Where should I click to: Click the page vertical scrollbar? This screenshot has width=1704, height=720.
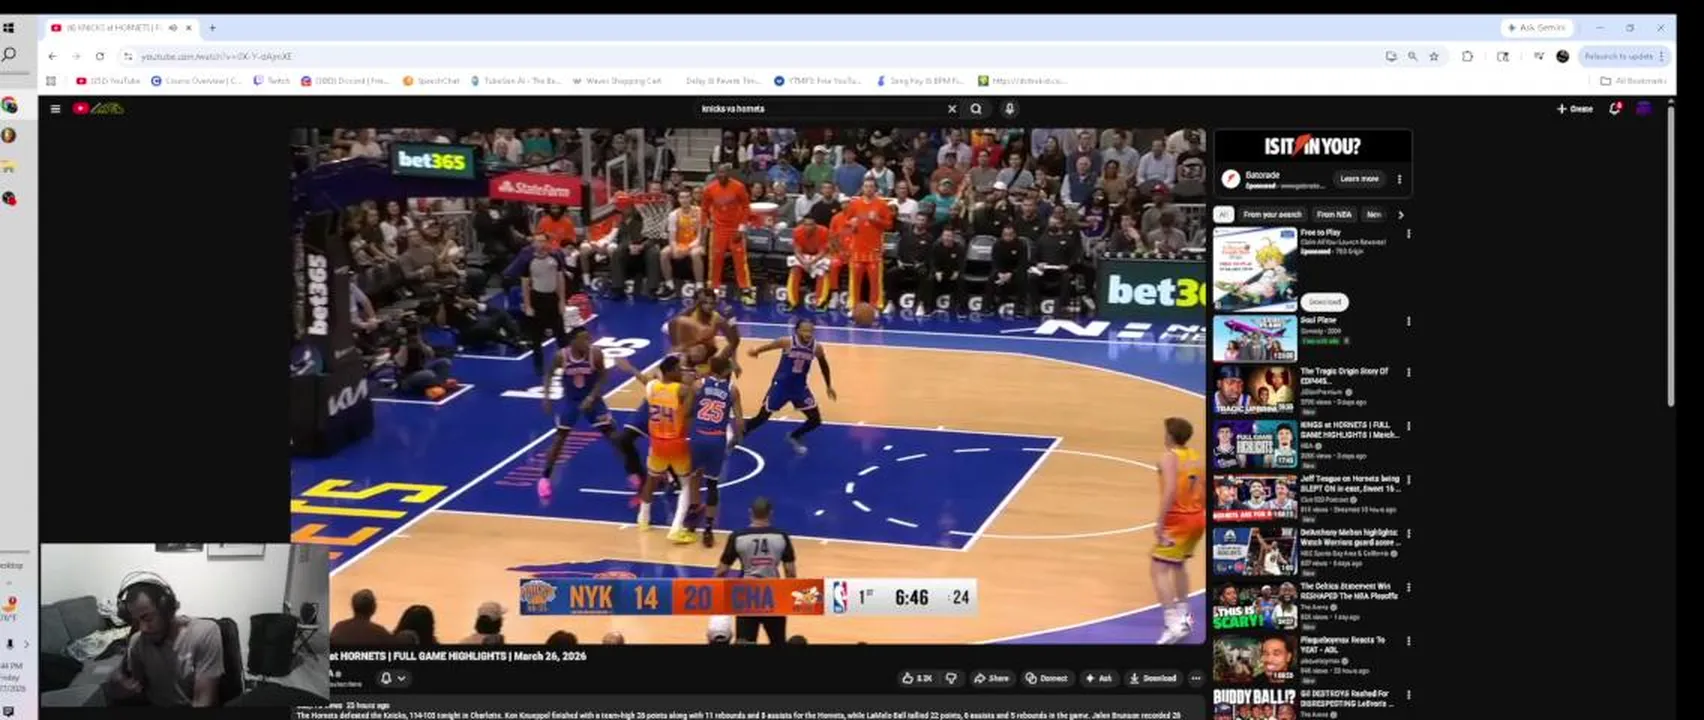click(x=1670, y=255)
